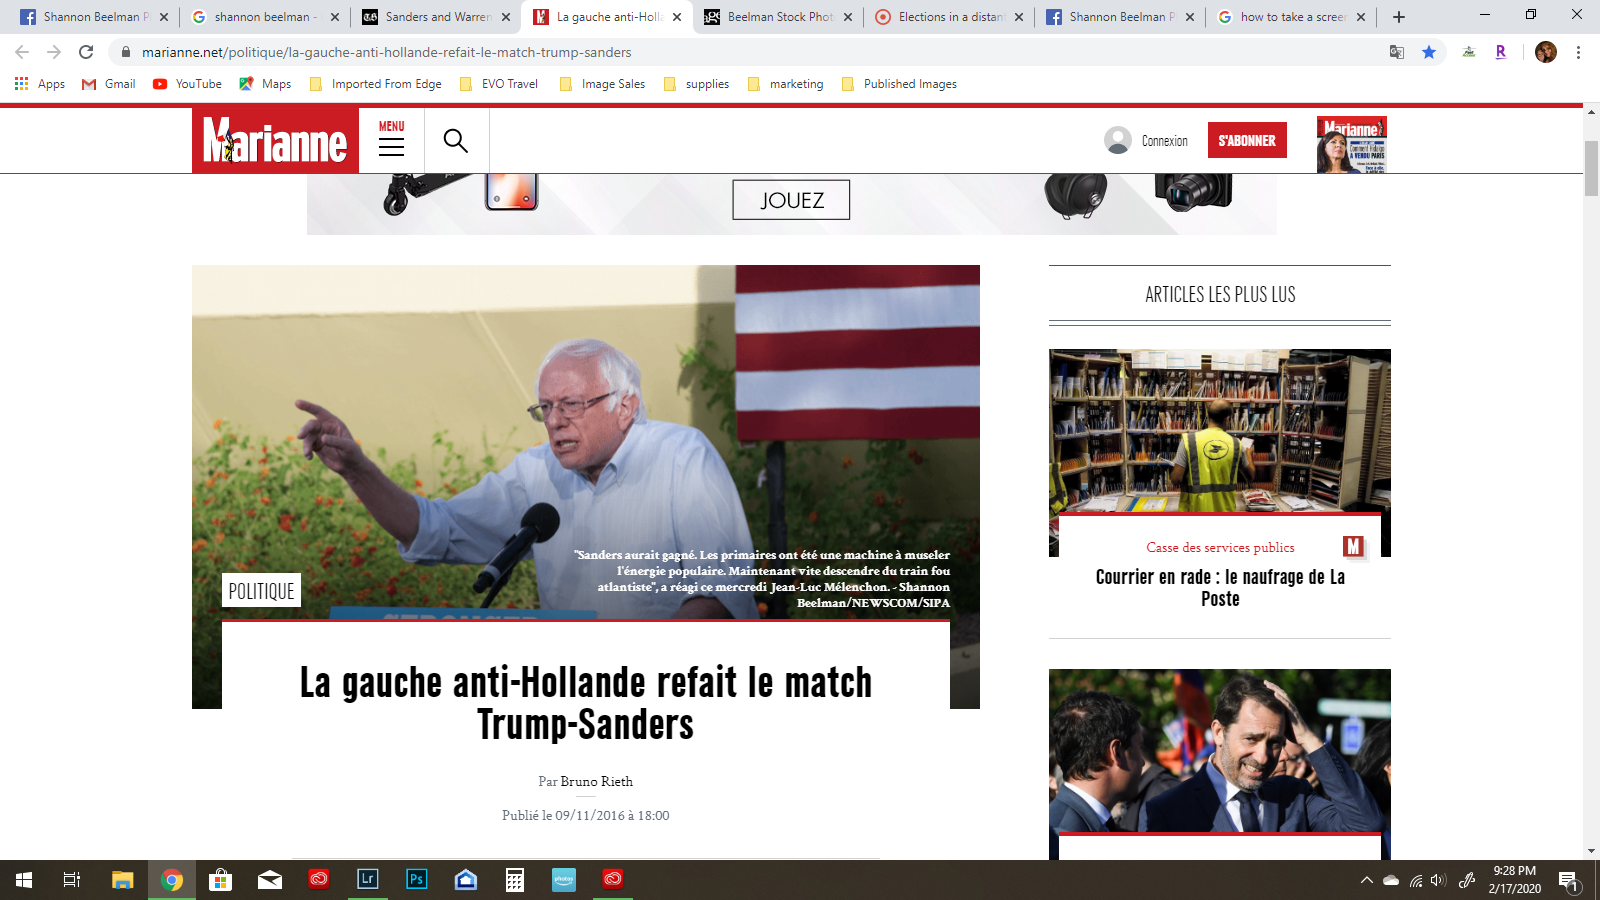The width and height of the screenshot is (1600, 900).
Task: Open File Explorer from taskbar
Action: click(x=122, y=880)
